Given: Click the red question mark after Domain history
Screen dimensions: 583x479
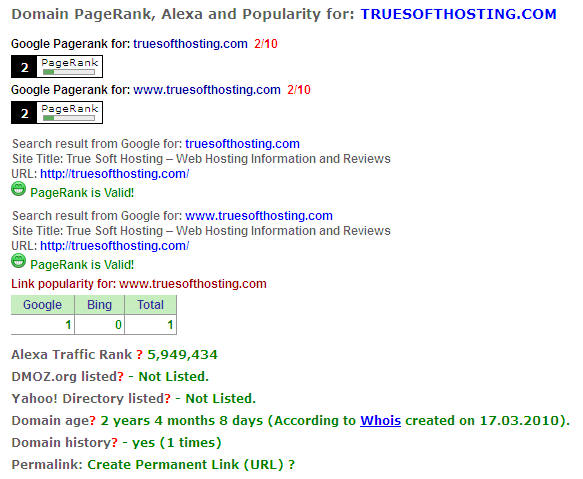Looking at the screenshot, I should (115, 443).
